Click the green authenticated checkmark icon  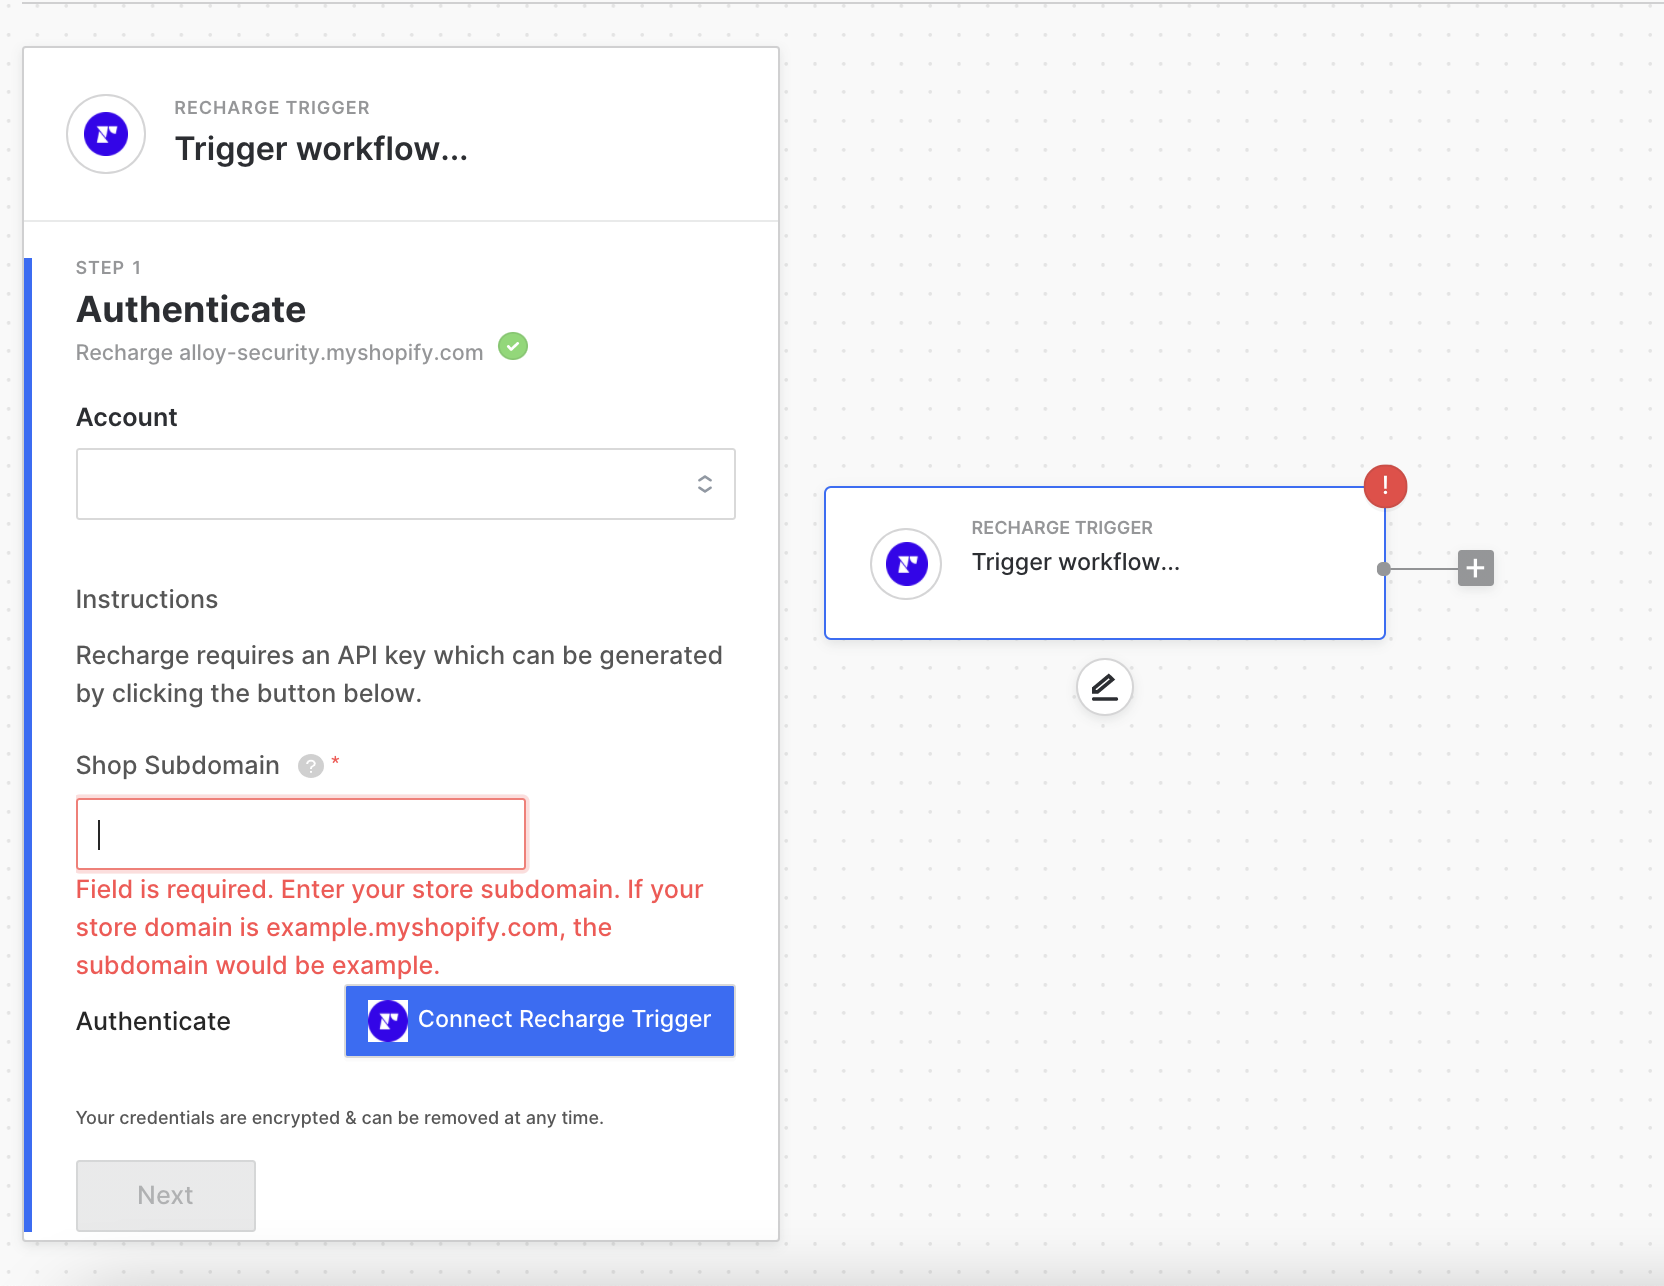[x=513, y=347]
